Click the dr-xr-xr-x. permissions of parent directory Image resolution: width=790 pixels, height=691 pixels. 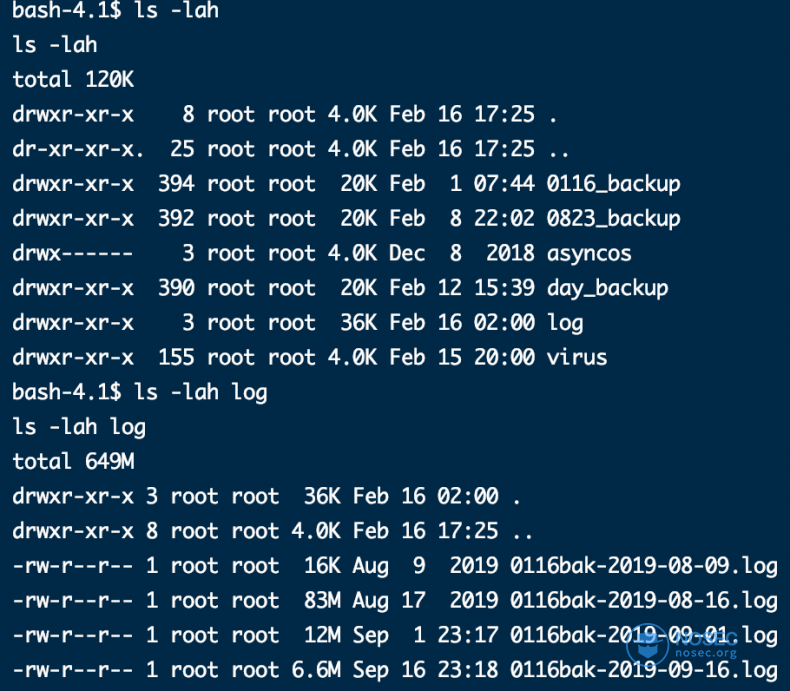[78, 150]
